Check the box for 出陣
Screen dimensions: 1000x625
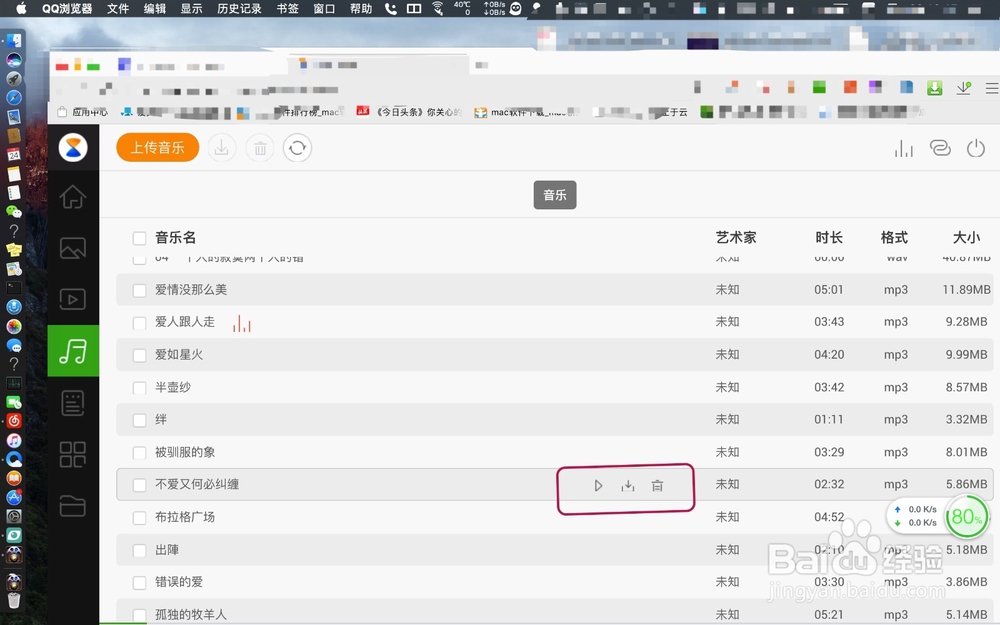tap(140, 550)
